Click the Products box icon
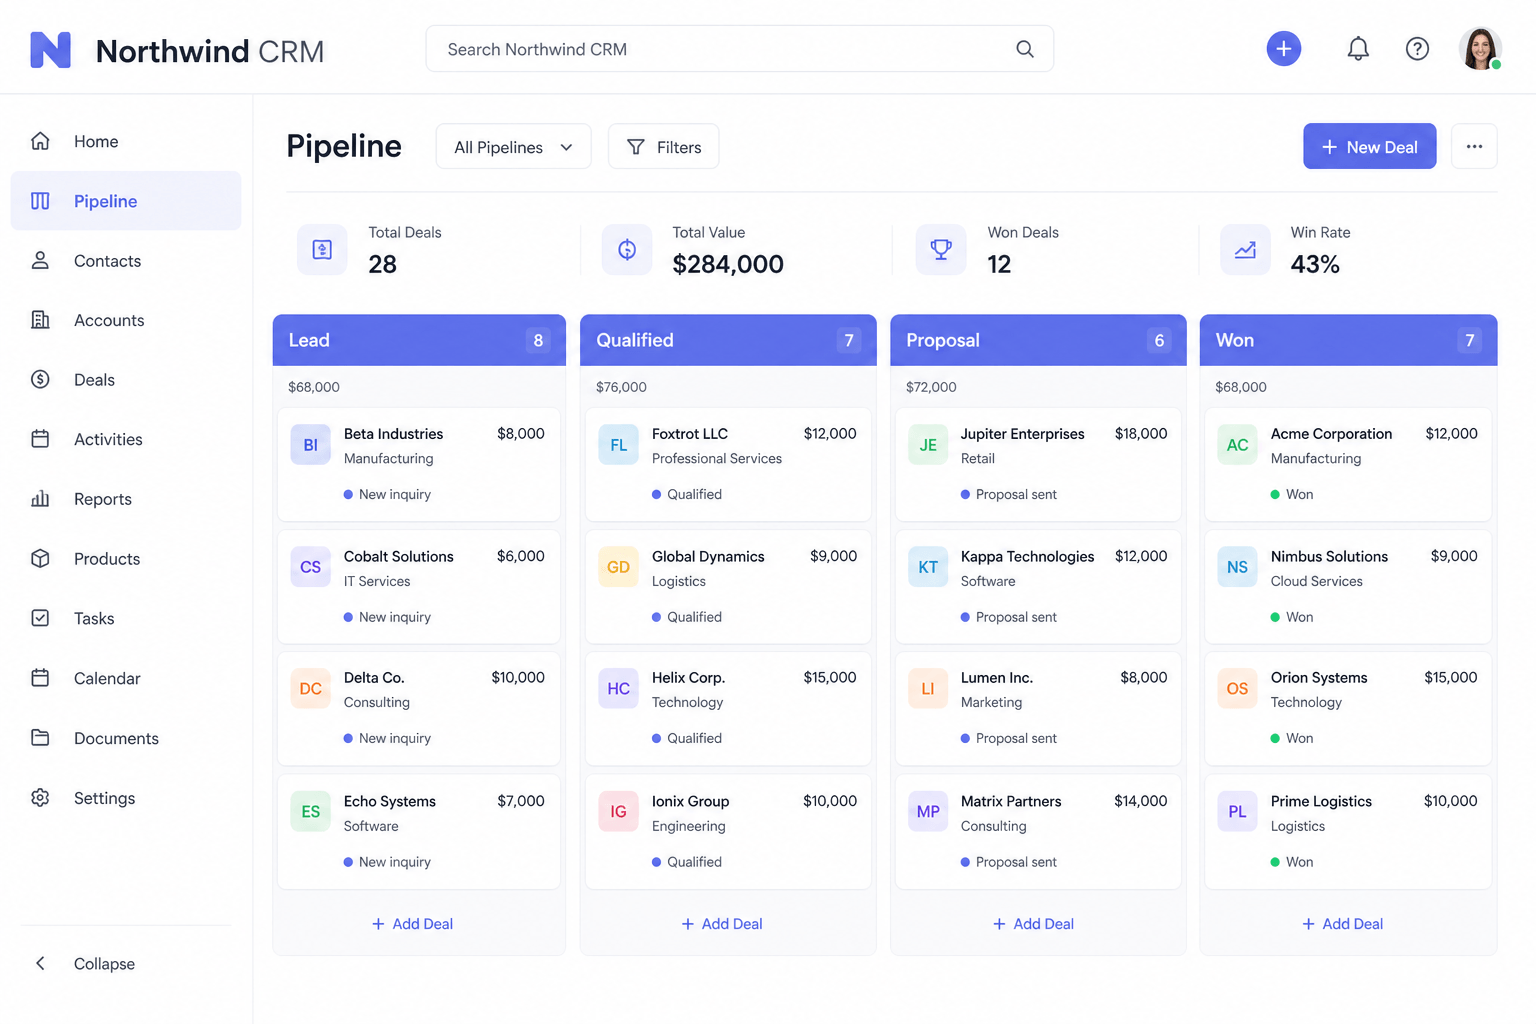This screenshot has width=1536, height=1024. point(40,558)
